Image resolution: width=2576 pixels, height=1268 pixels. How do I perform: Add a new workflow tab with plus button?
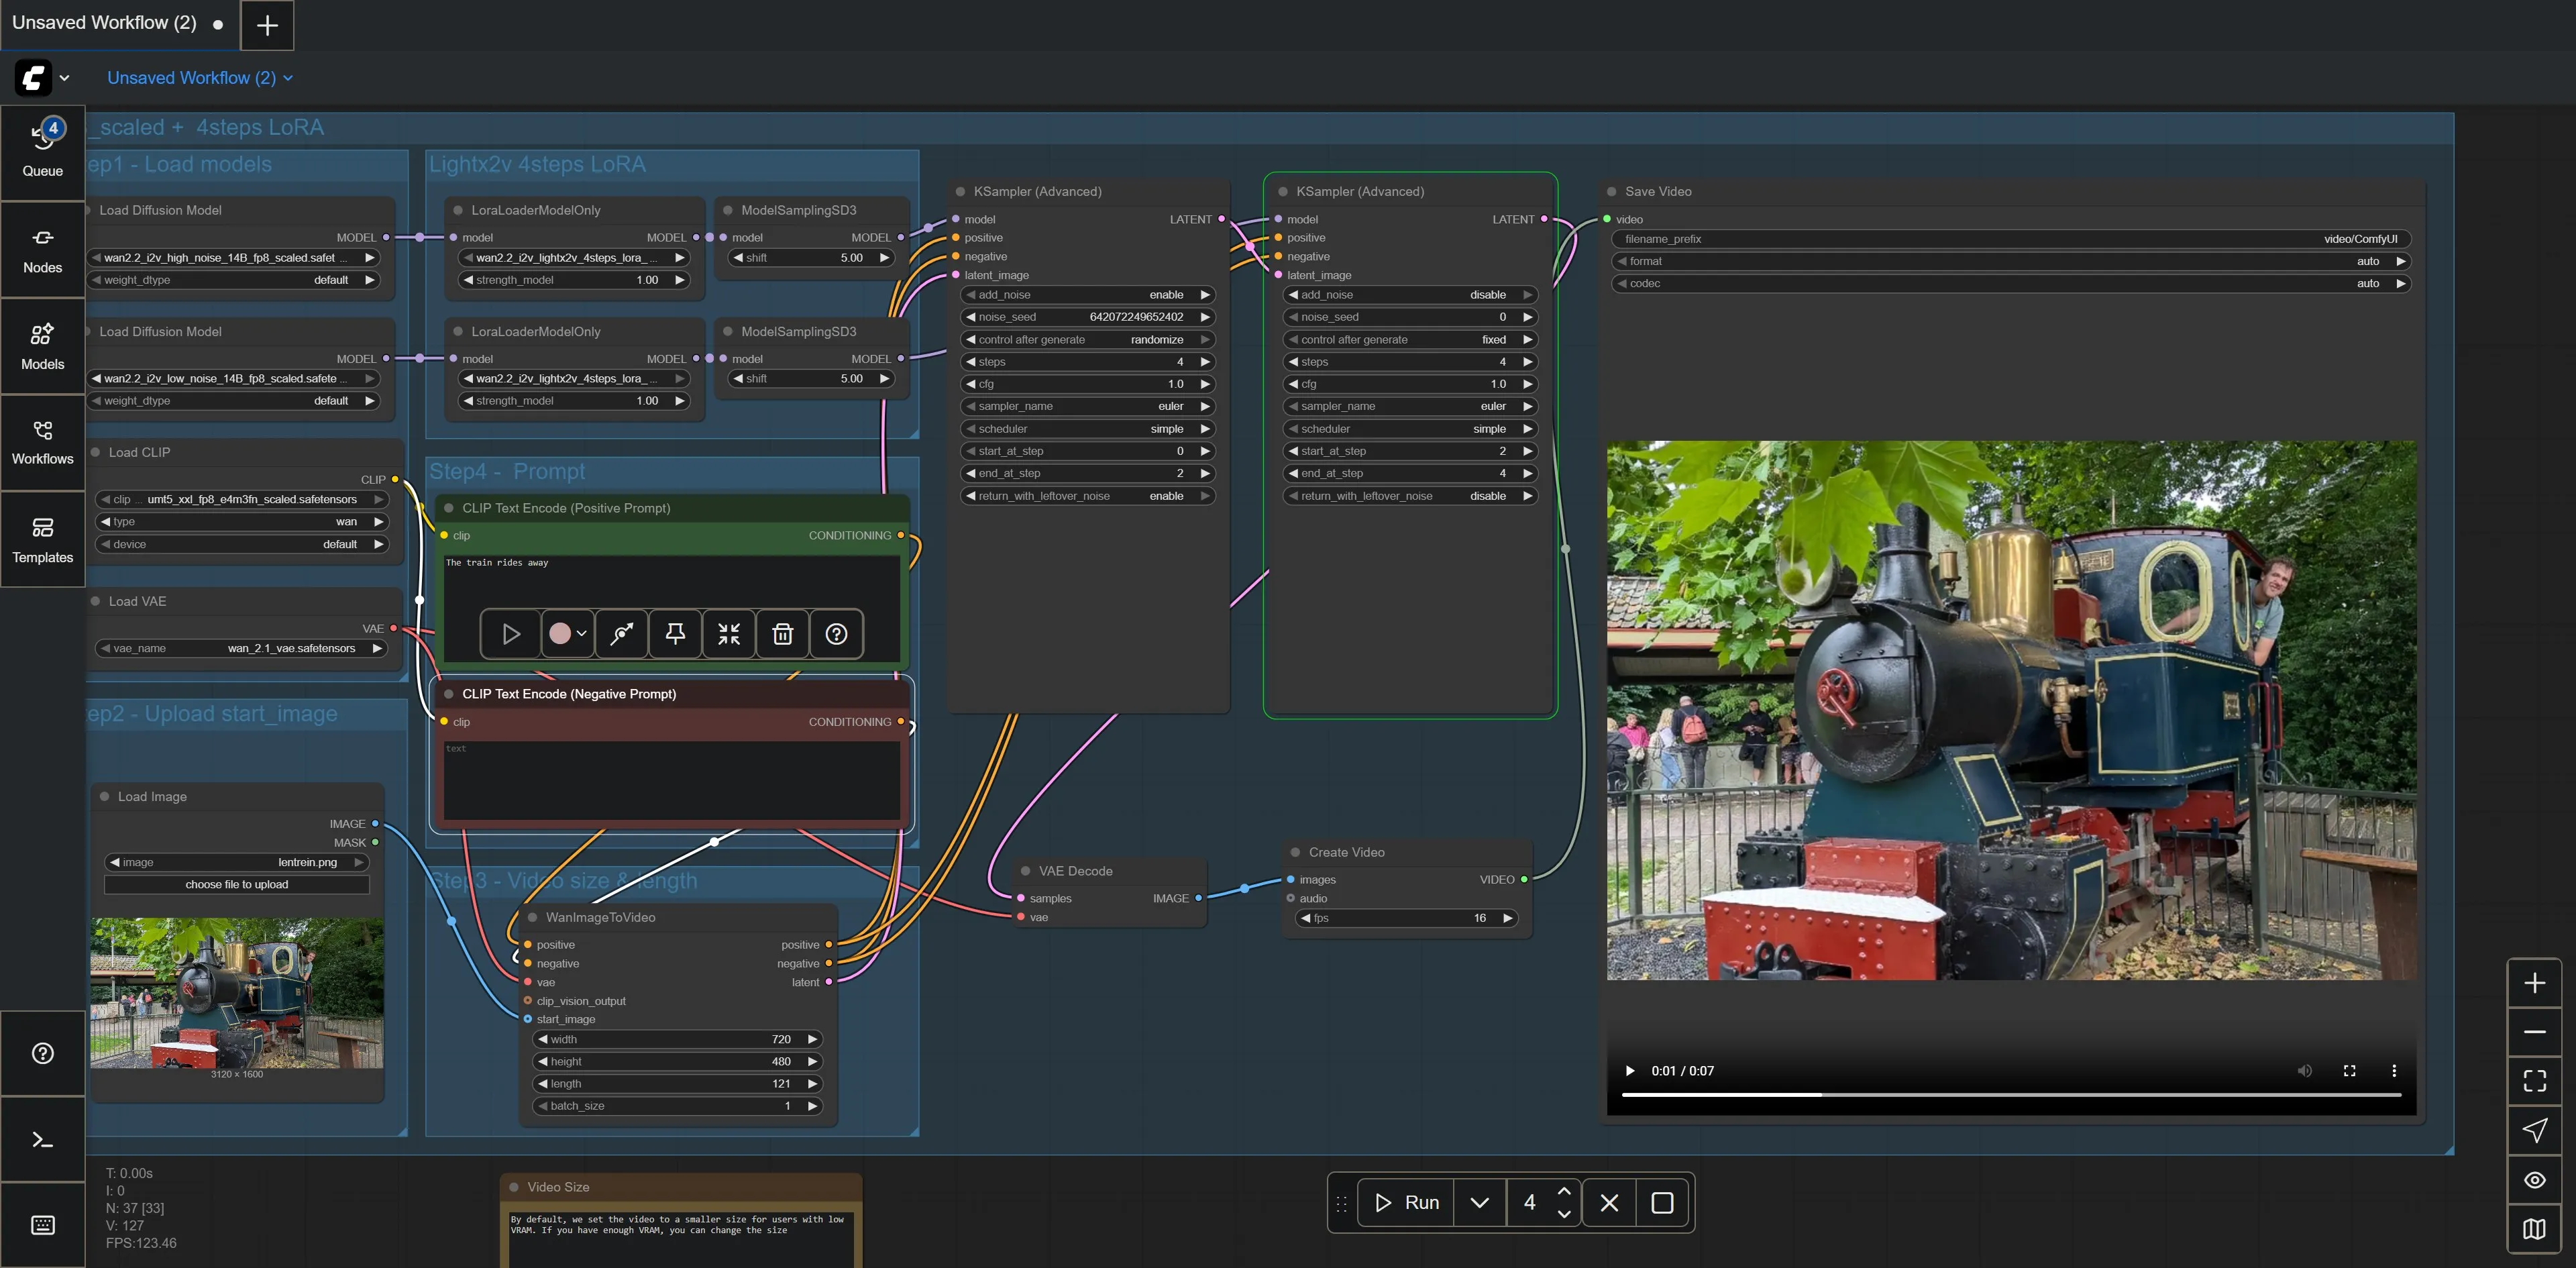tap(267, 25)
